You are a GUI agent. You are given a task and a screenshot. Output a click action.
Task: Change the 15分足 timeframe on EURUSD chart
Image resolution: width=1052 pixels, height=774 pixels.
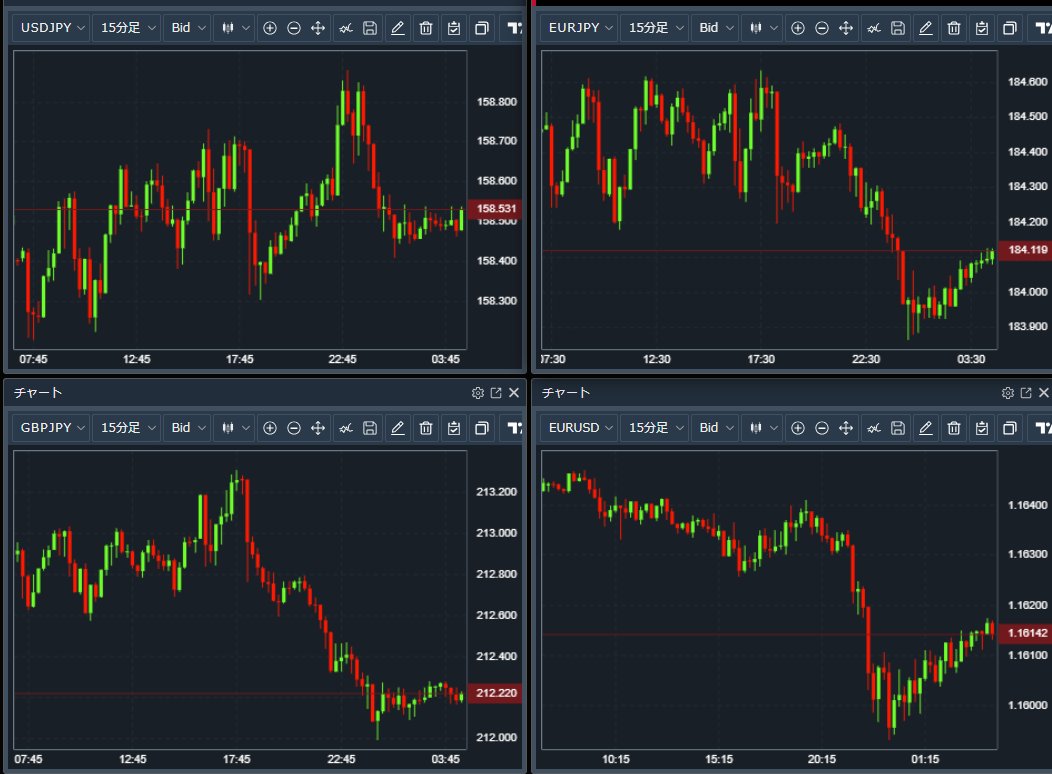tap(655, 428)
